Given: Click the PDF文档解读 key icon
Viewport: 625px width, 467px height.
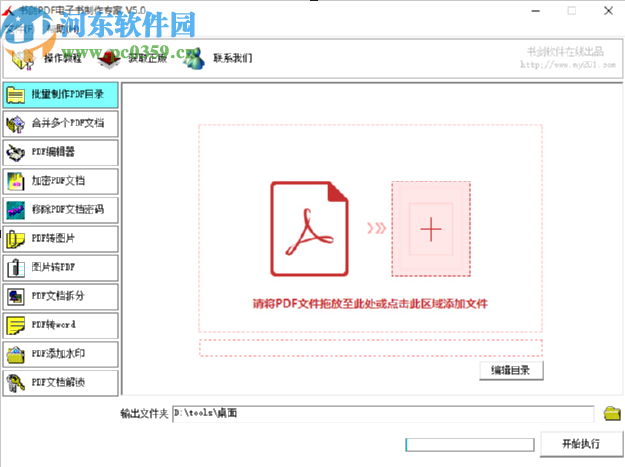Looking at the screenshot, I should (x=16, y=383).
